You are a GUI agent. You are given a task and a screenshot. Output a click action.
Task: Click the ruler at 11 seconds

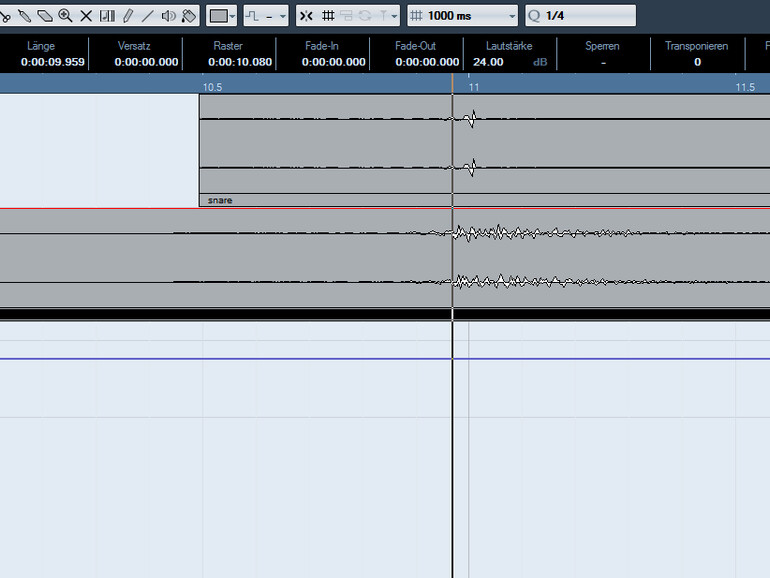click(x=473, y=87)
